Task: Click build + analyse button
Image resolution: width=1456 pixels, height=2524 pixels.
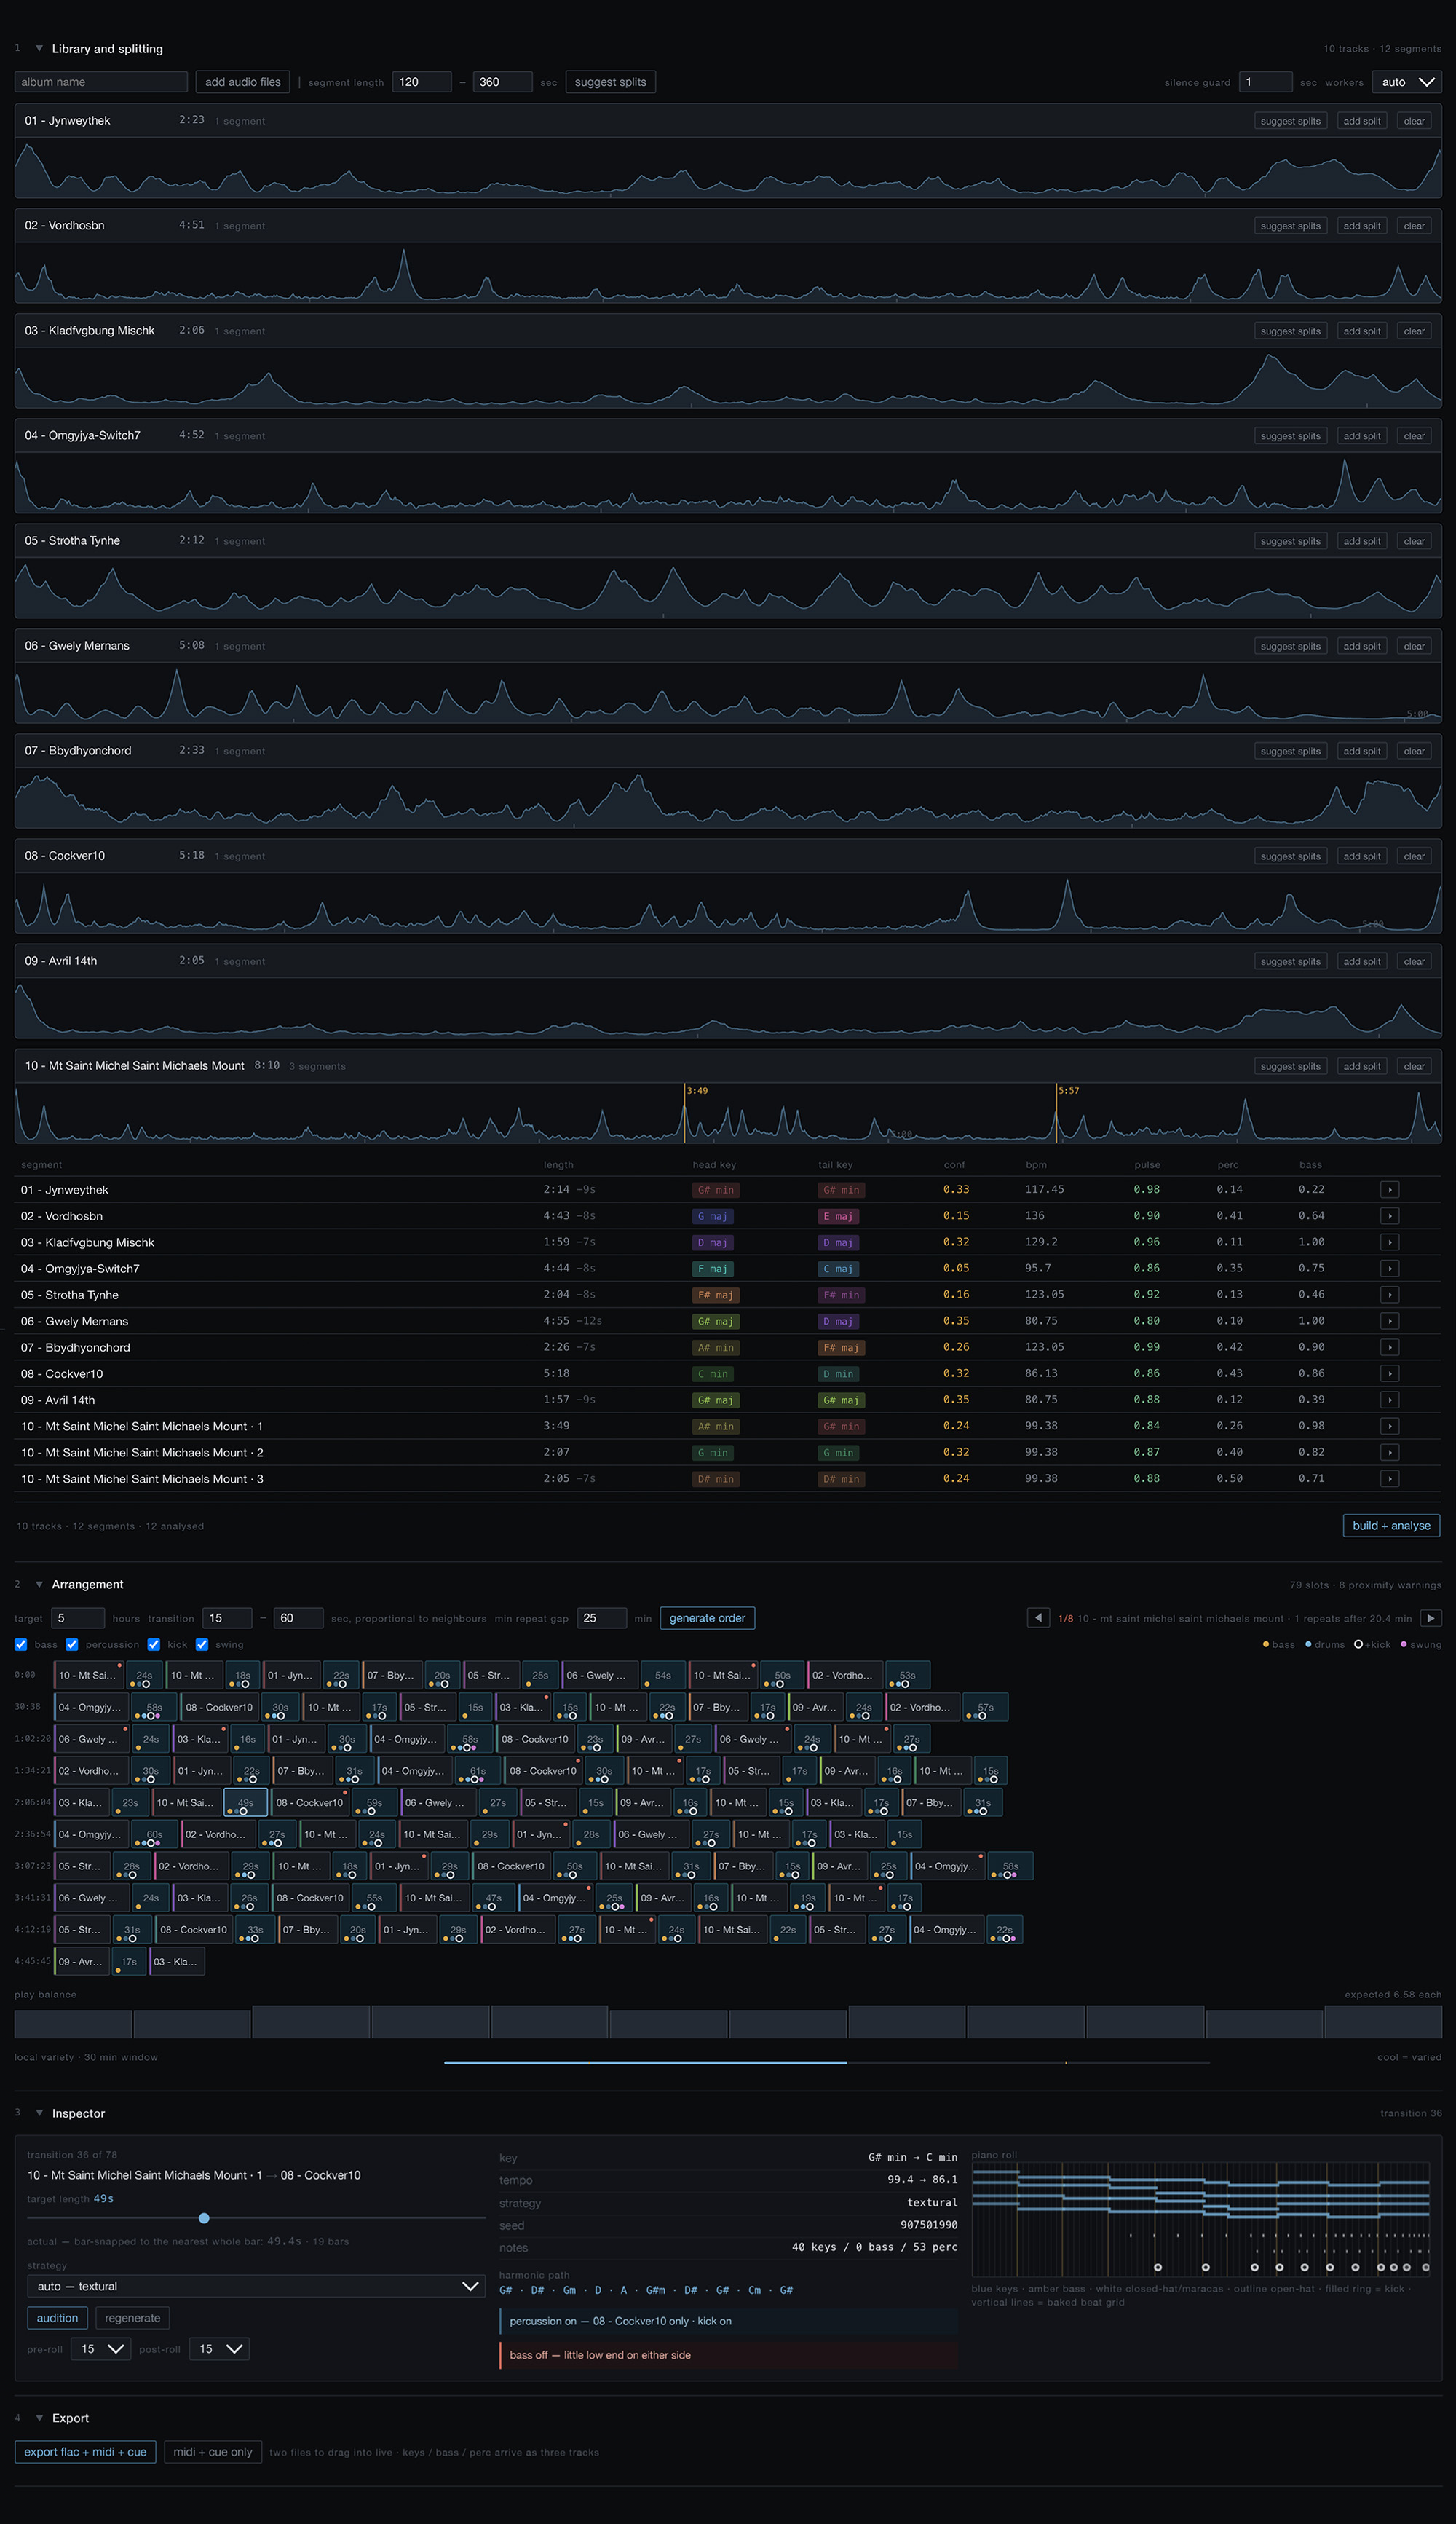Action: tap(1391, 1525)
